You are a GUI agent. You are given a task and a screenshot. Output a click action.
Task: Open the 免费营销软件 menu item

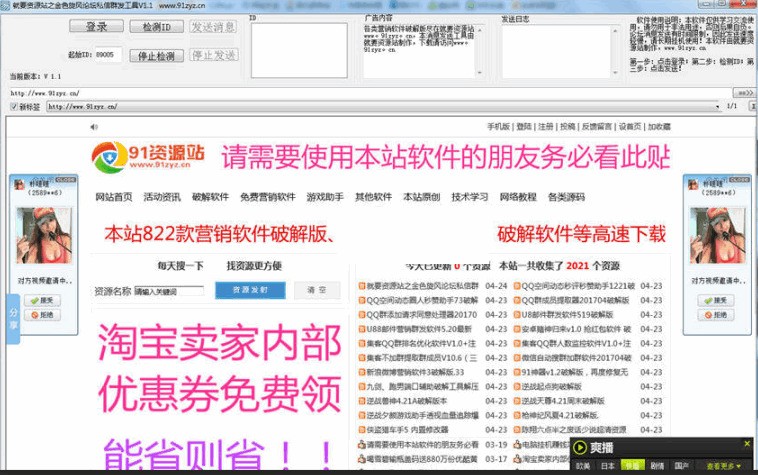click(x=268, y=197)
